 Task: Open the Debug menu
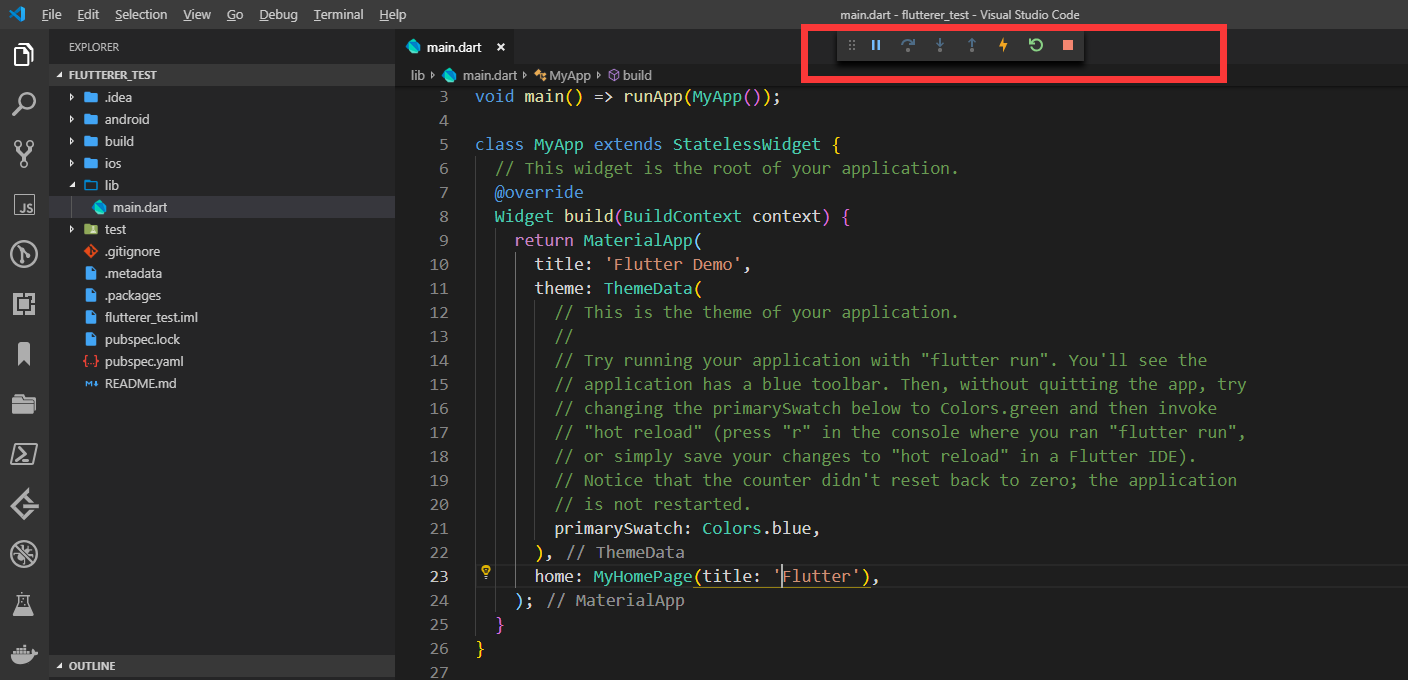[278, 15]
